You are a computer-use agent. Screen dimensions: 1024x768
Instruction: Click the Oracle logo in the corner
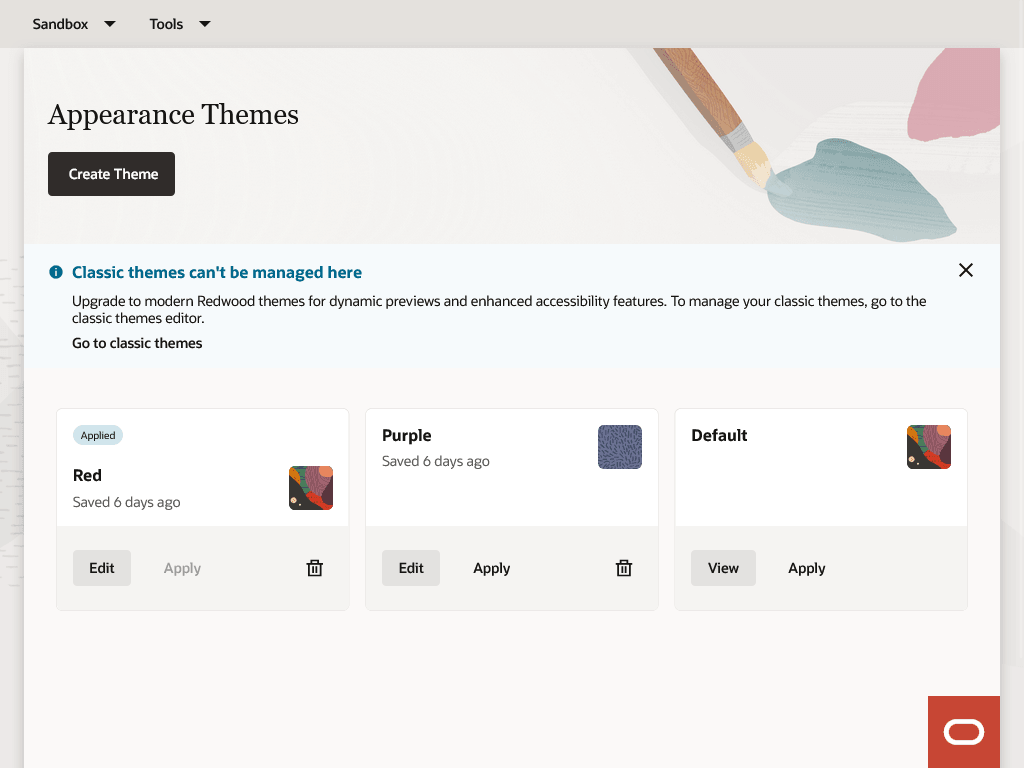click(x=963, y=731)
